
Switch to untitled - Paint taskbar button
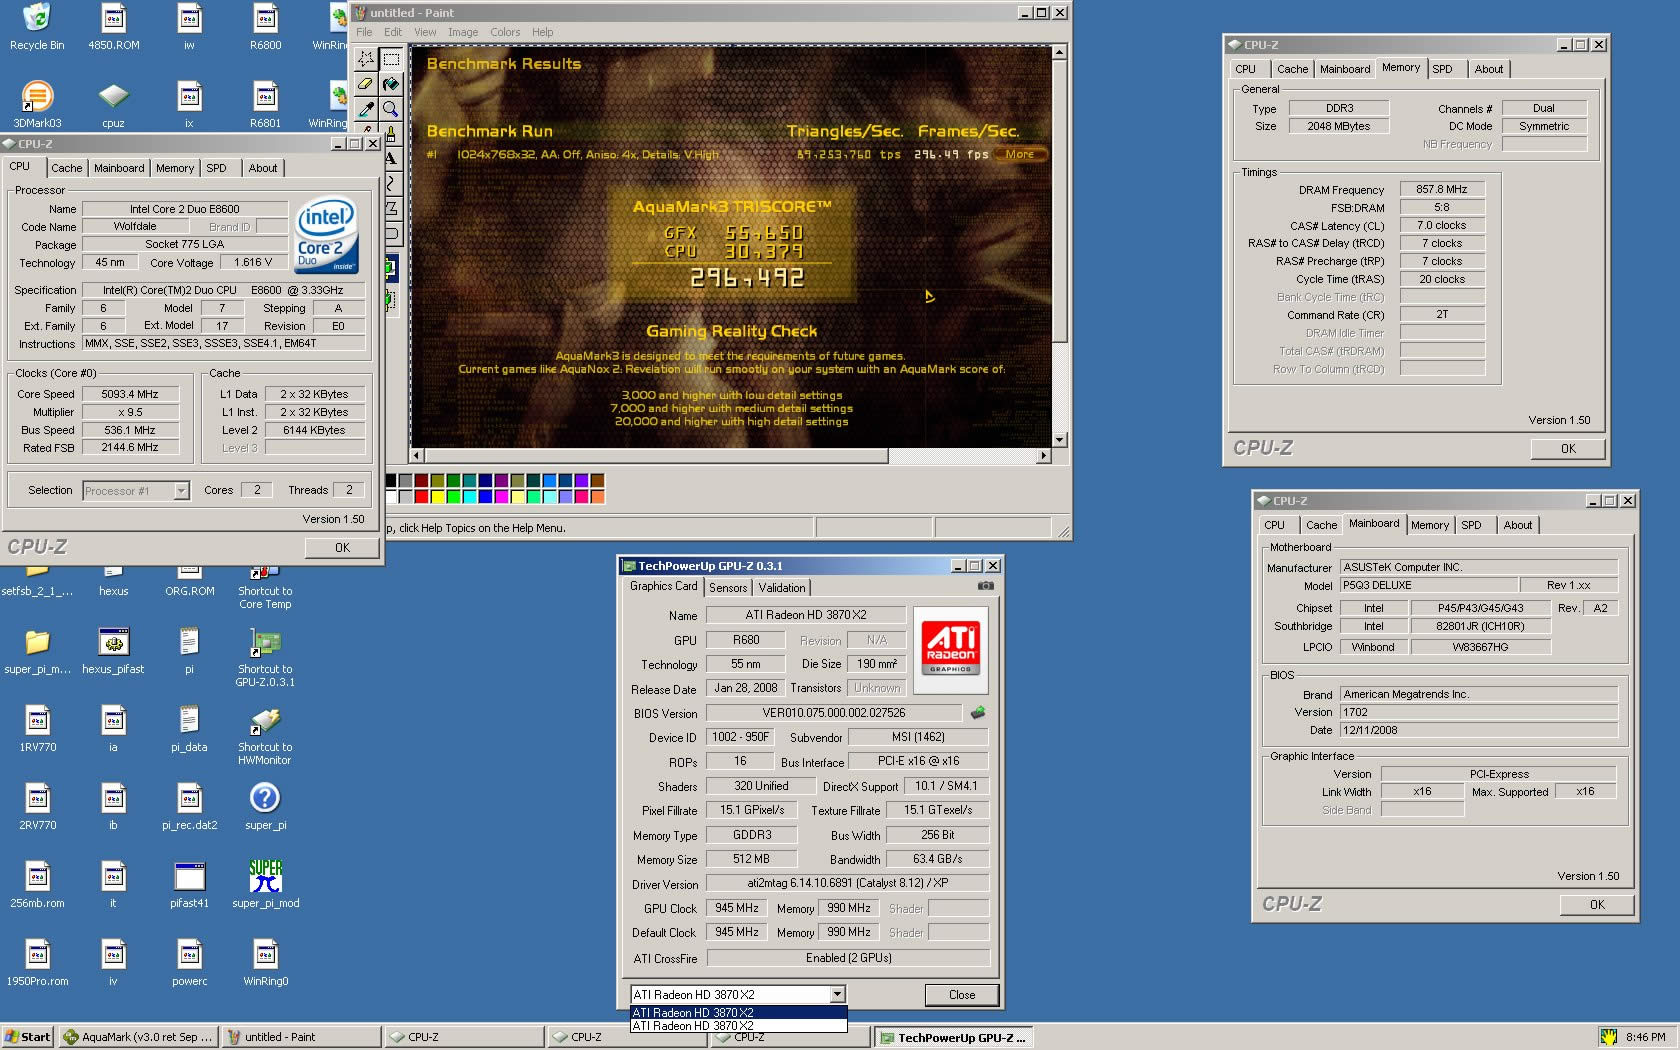[x=301, y=1037]
